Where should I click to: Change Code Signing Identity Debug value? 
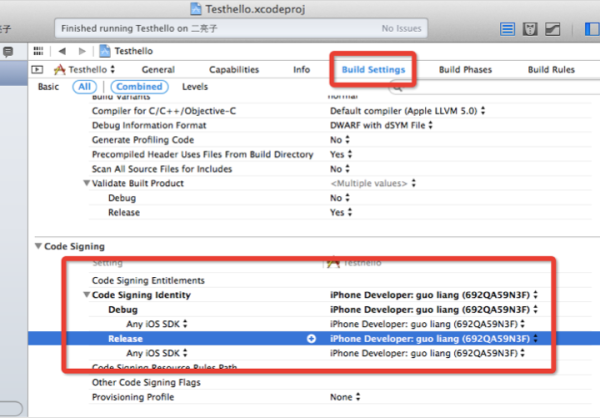[434, 310]
